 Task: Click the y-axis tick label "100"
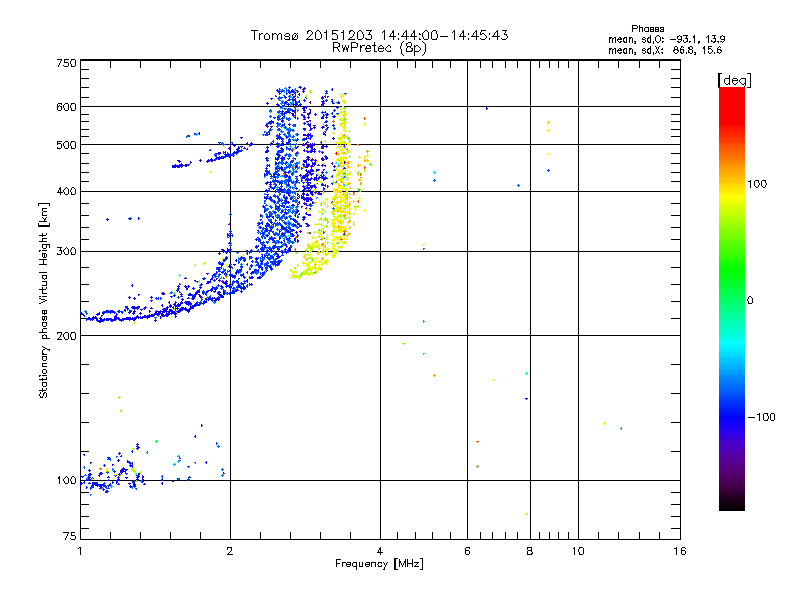(66, 481)
